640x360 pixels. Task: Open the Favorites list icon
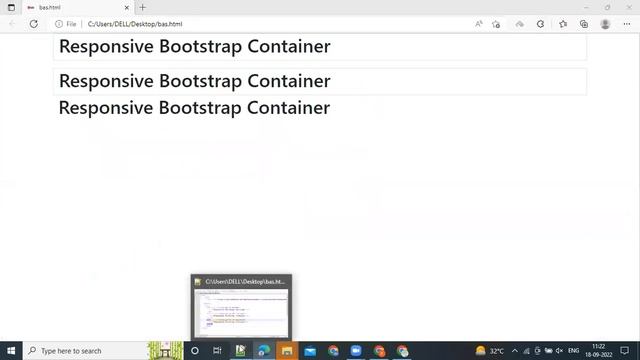563,24
